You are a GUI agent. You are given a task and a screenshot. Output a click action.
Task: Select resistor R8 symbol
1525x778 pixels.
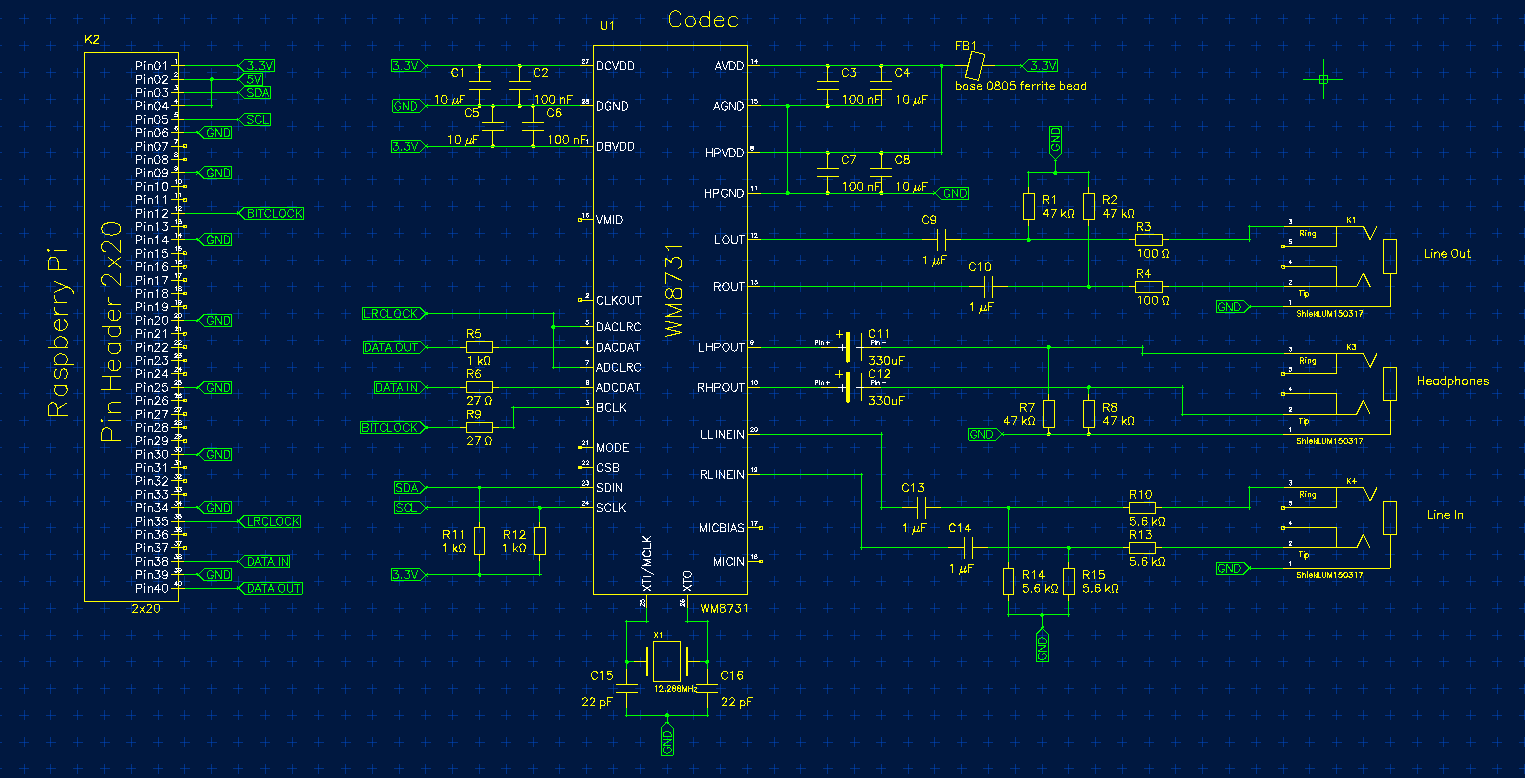[x=1089, y=414]
